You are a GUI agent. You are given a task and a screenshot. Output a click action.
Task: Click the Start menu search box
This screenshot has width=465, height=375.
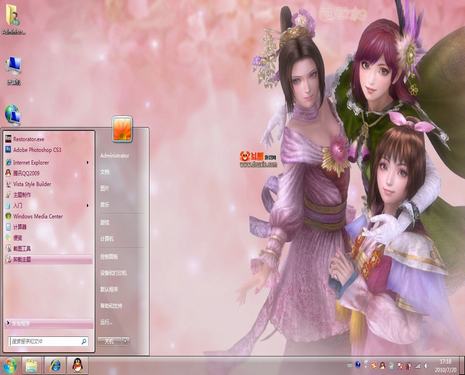tap(48, 341)
